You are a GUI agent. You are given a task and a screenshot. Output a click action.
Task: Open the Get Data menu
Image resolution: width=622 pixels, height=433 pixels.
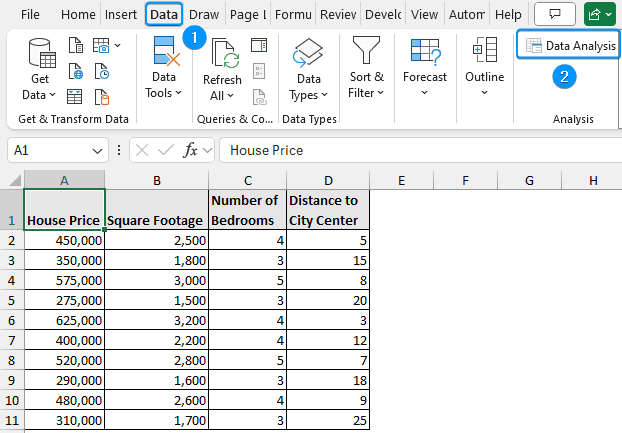(39, 69)
